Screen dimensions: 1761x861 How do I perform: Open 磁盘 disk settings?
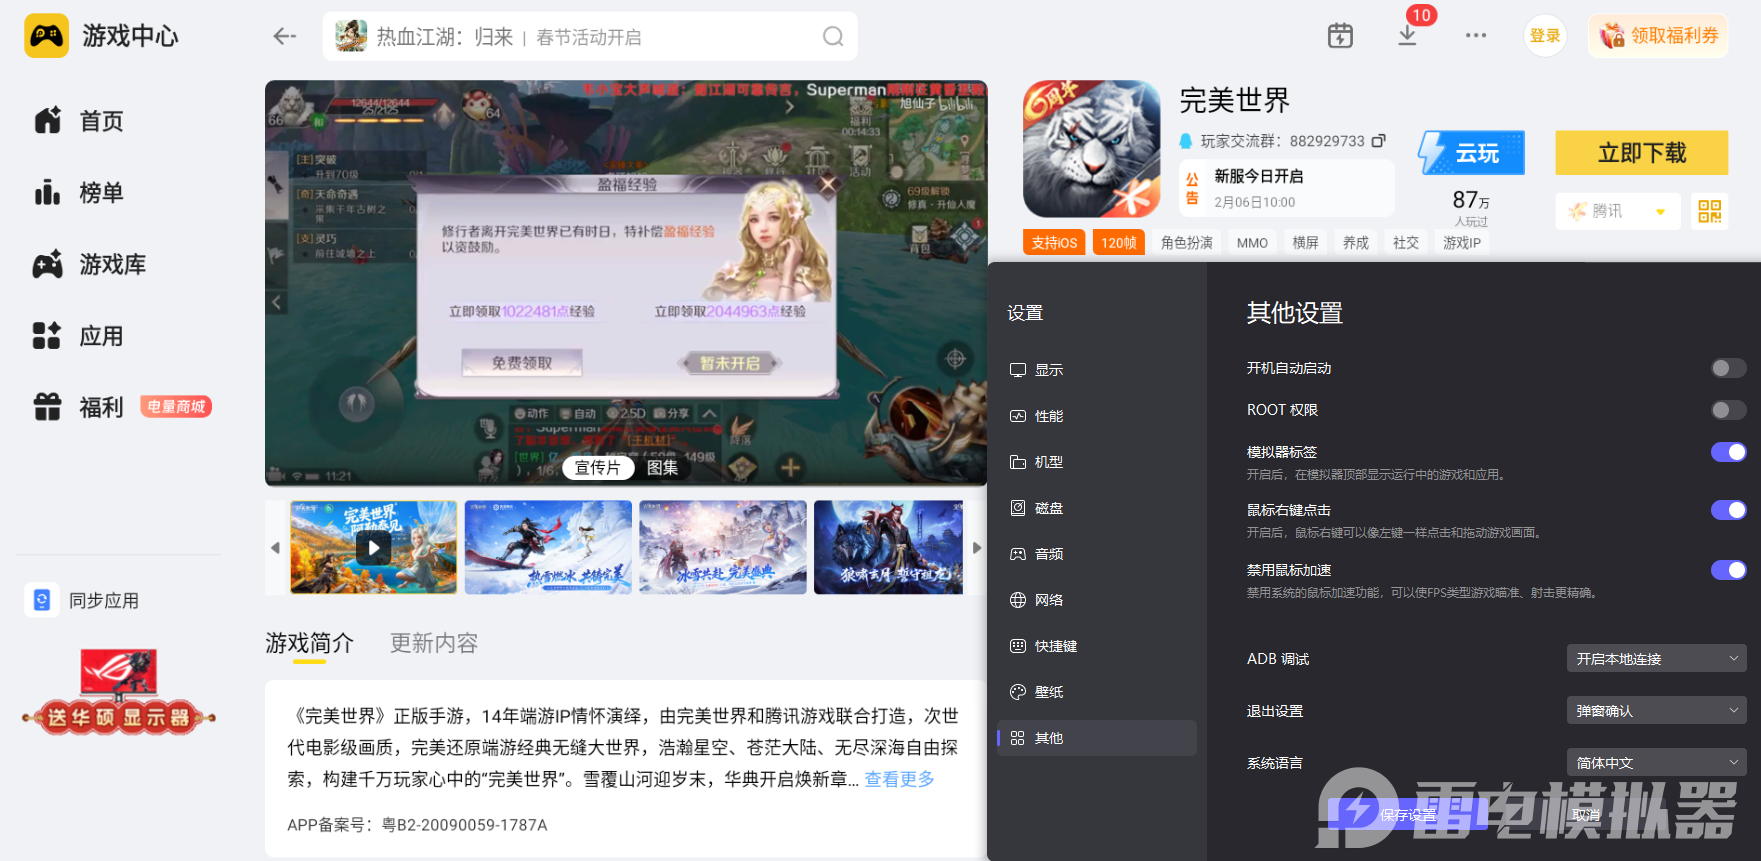tap(1097, 508)
